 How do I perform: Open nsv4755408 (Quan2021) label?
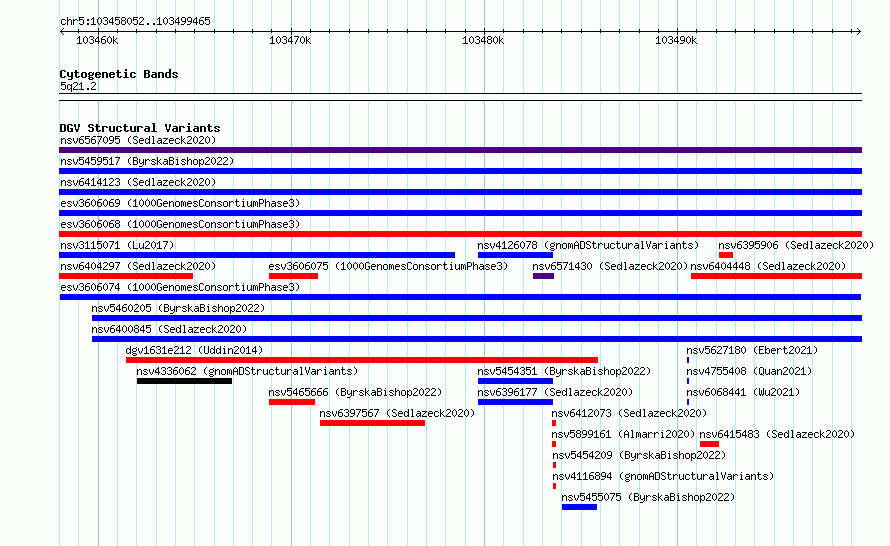coord(749,371)
